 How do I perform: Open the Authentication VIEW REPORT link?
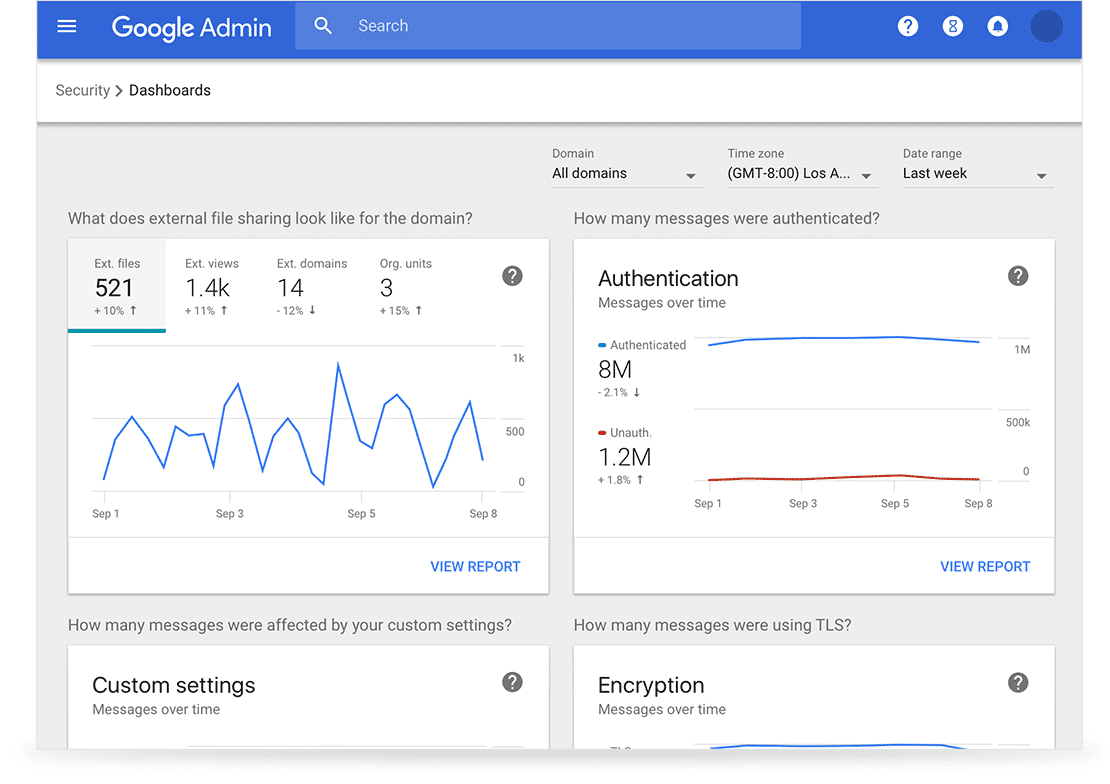[985, 566]
